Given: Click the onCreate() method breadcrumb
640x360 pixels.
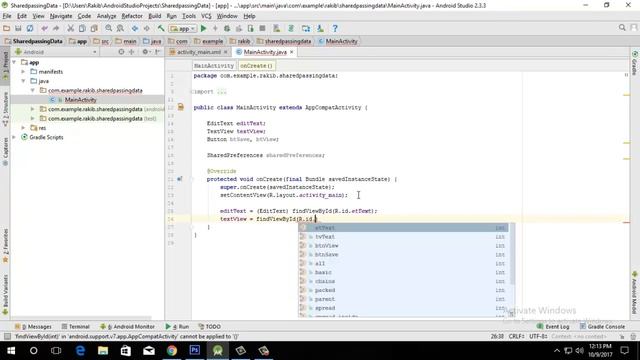Looking at the screenshot, I should click(256, 66).
